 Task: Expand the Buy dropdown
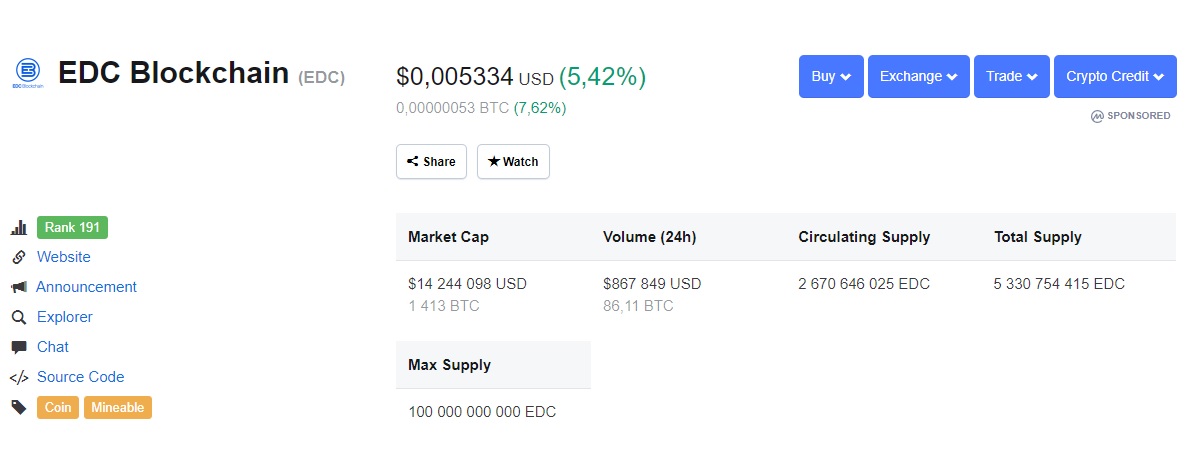point(831,76)
